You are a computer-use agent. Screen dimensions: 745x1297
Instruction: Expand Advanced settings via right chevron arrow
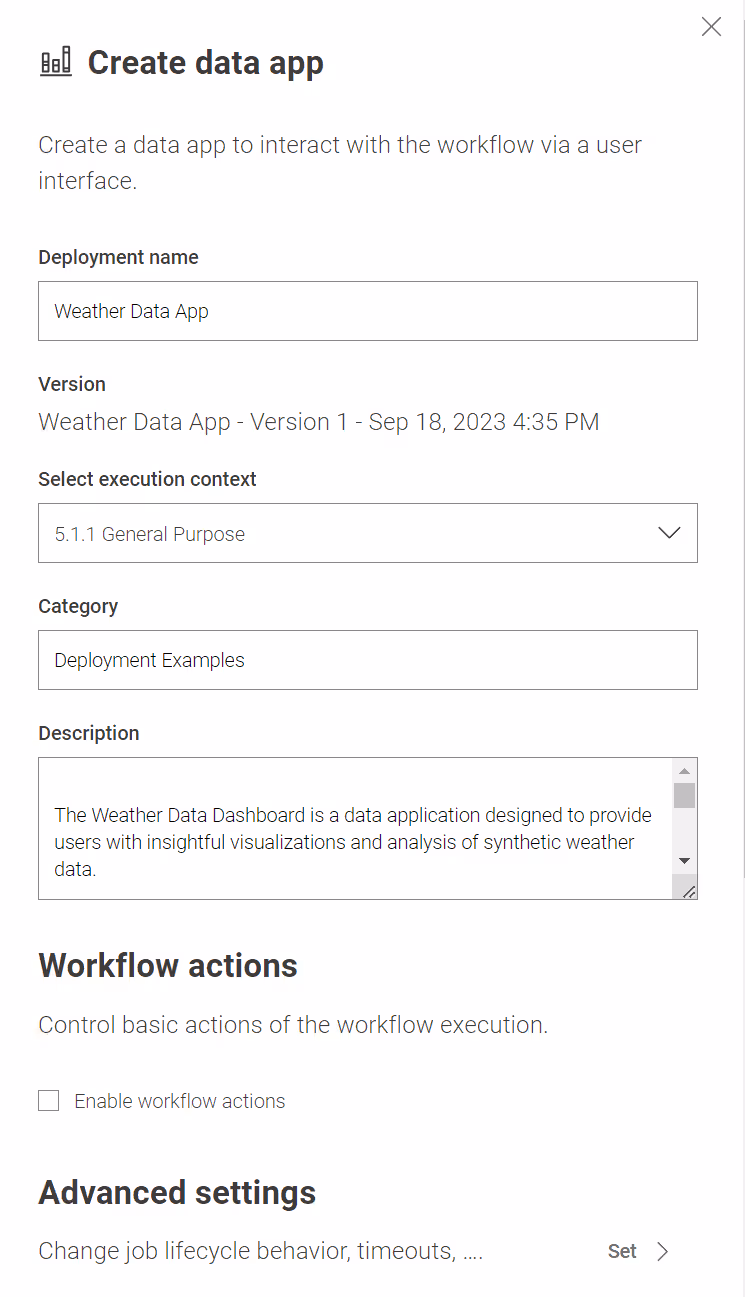[x=662, y=1251]
